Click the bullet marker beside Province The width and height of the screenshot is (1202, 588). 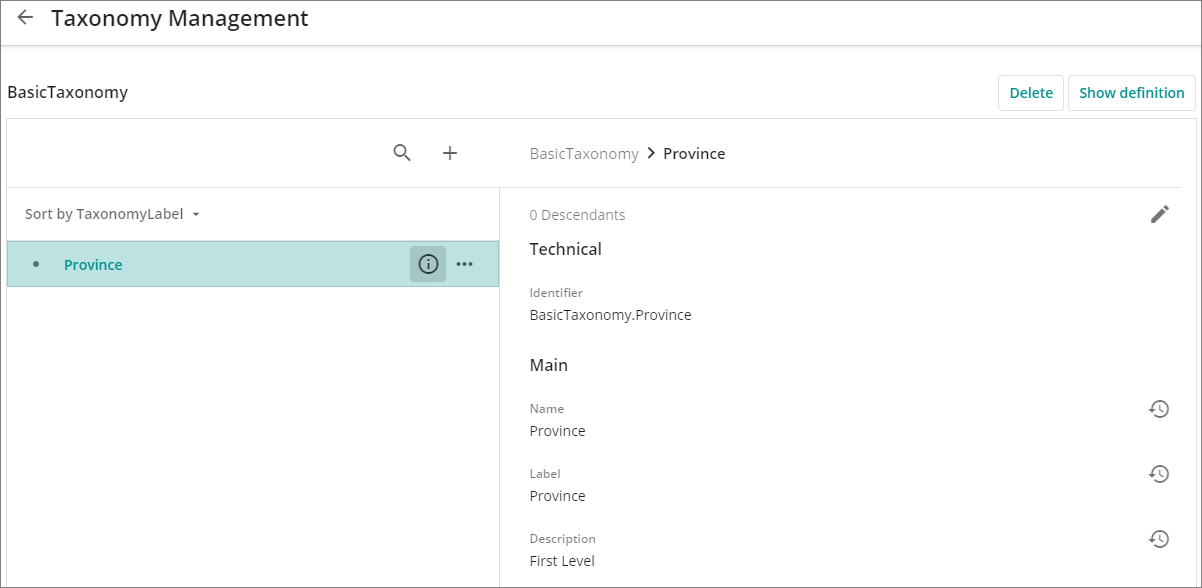click(x=37, y=264)
